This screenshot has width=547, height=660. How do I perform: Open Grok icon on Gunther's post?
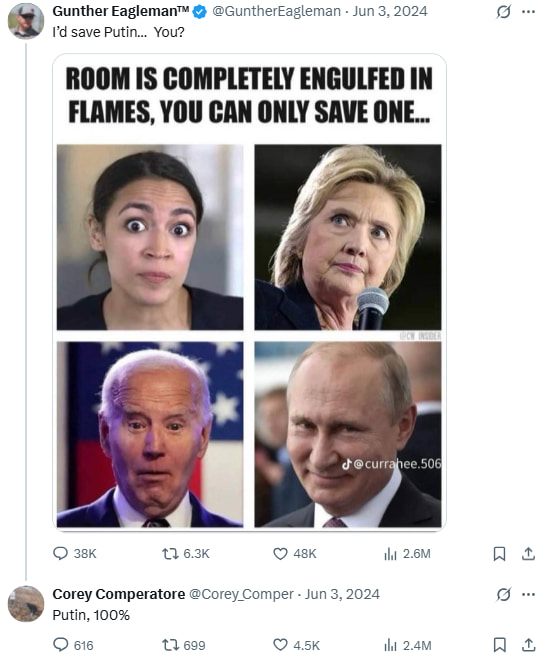click(x=504, y=12)
